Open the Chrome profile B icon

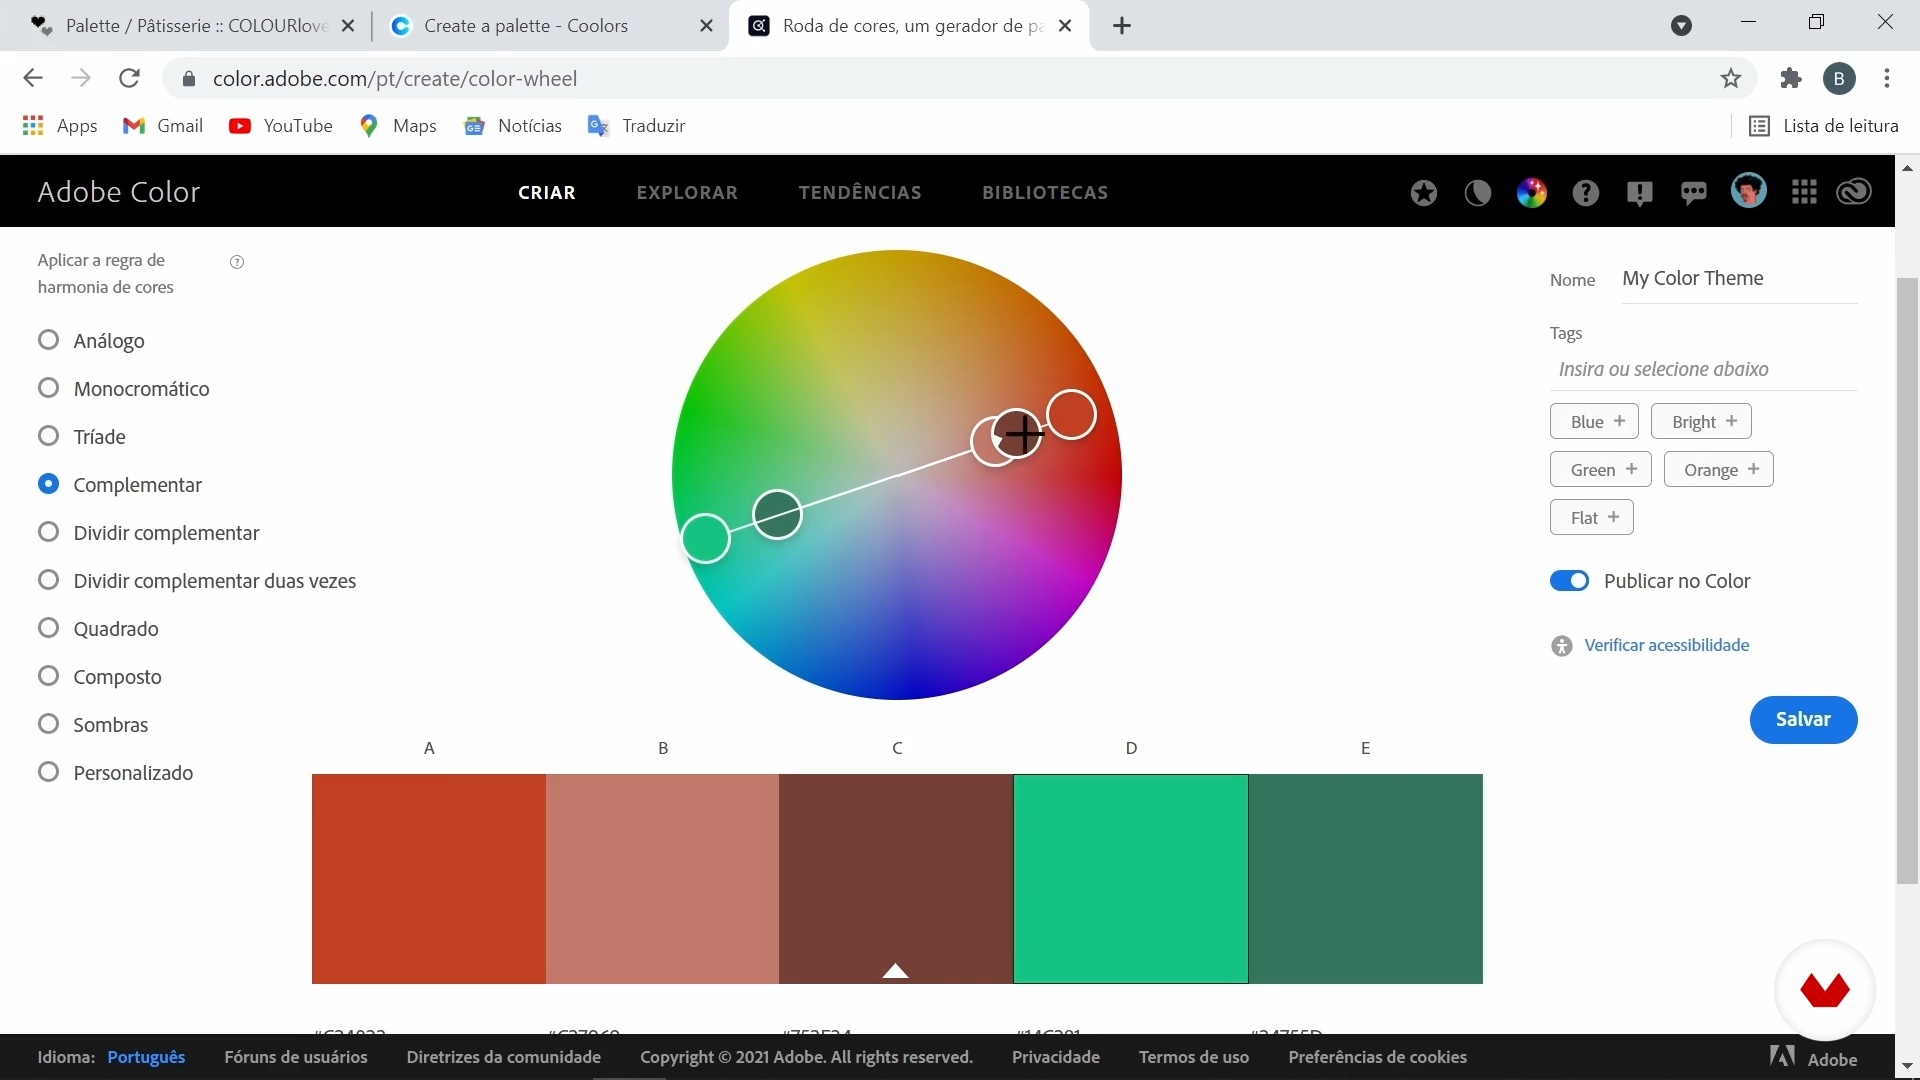[1839, 78]
